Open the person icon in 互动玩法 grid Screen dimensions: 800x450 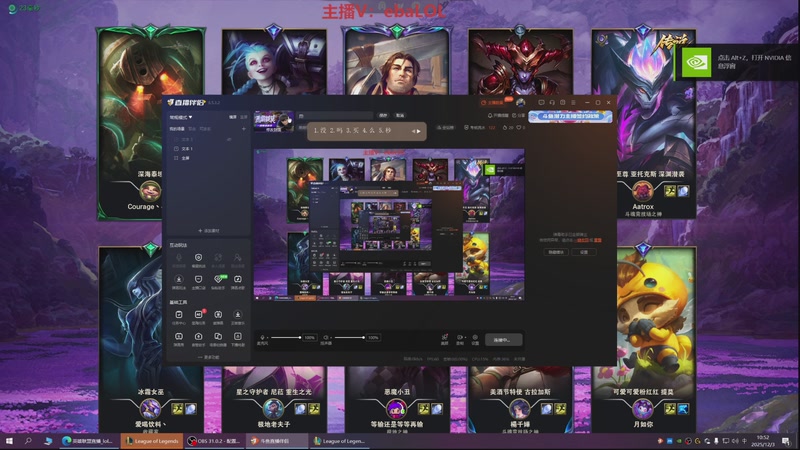[x=238, y=260]
